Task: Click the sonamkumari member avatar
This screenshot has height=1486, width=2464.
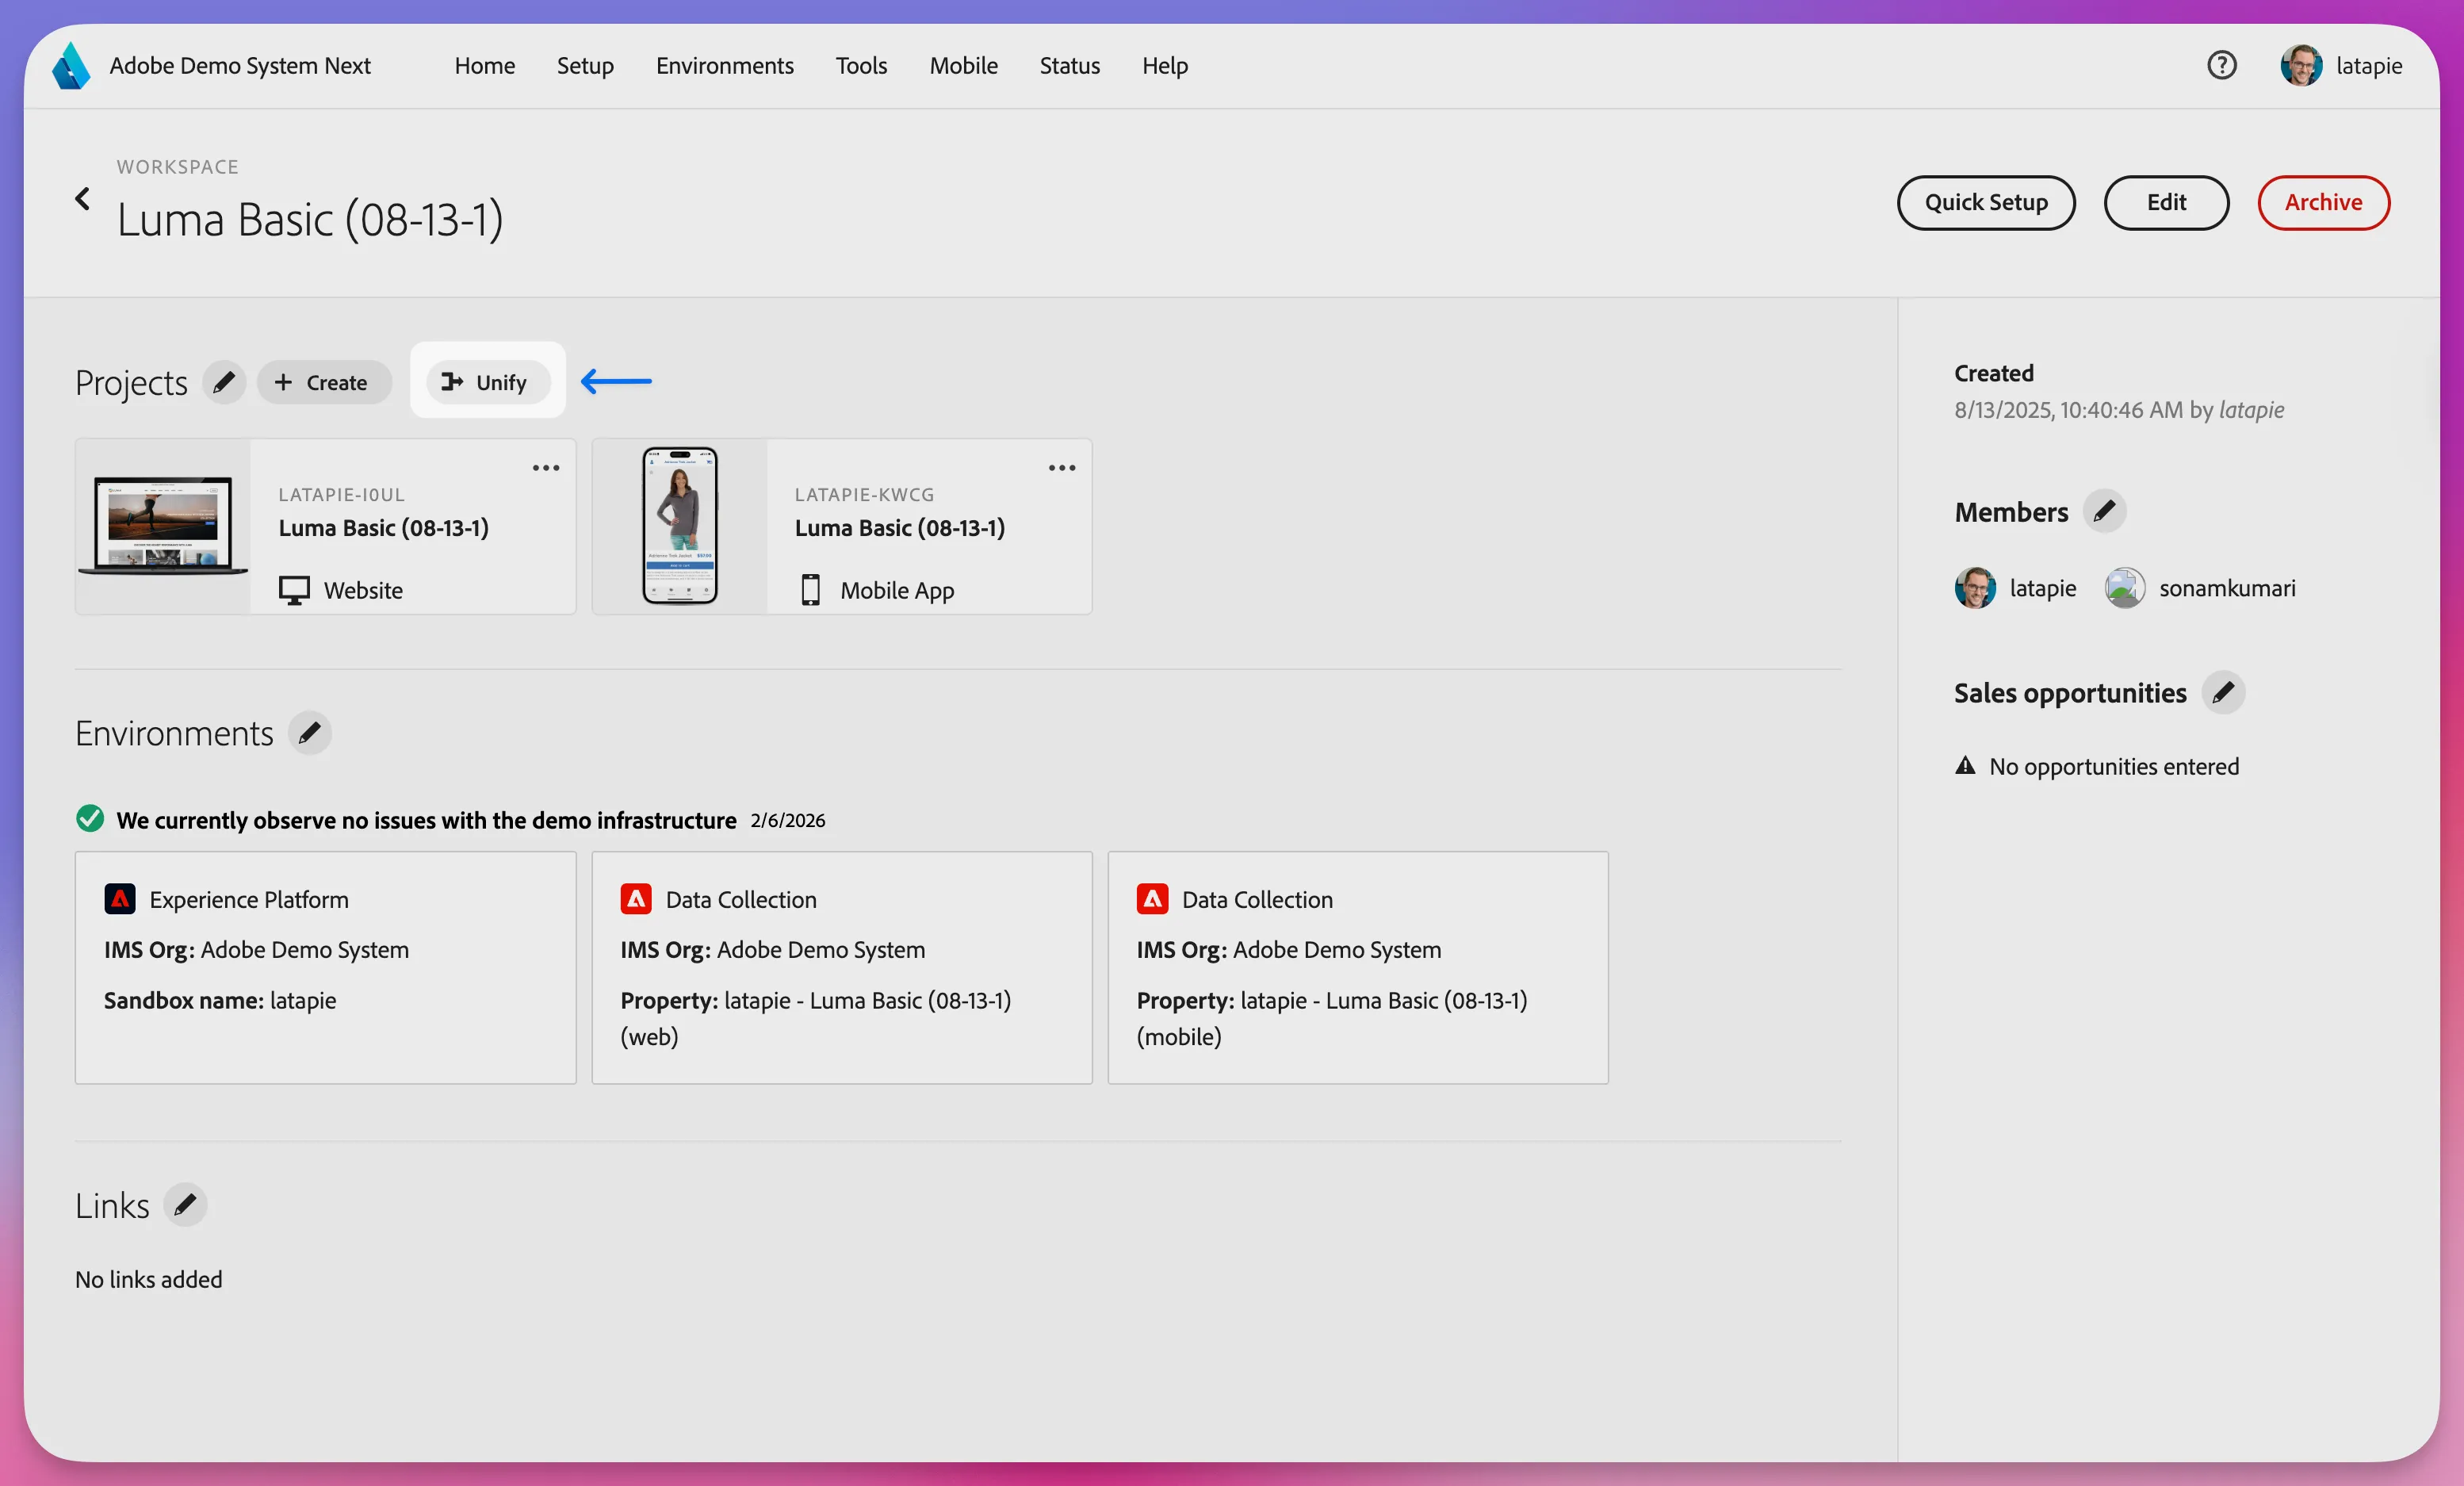Action: 2125,588
